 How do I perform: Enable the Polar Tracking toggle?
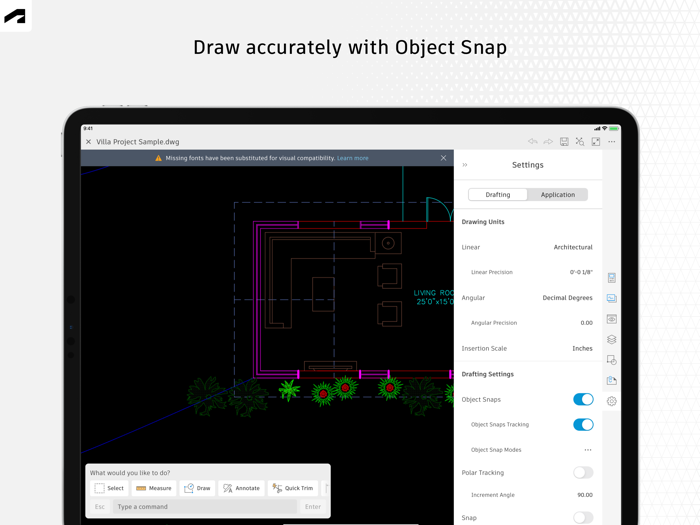[583, 472]
